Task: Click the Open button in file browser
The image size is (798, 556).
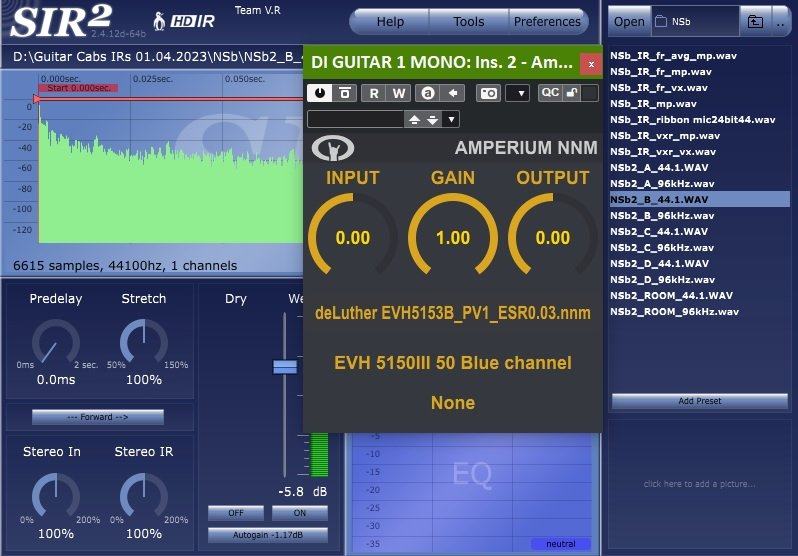Action: pos(630,22)
